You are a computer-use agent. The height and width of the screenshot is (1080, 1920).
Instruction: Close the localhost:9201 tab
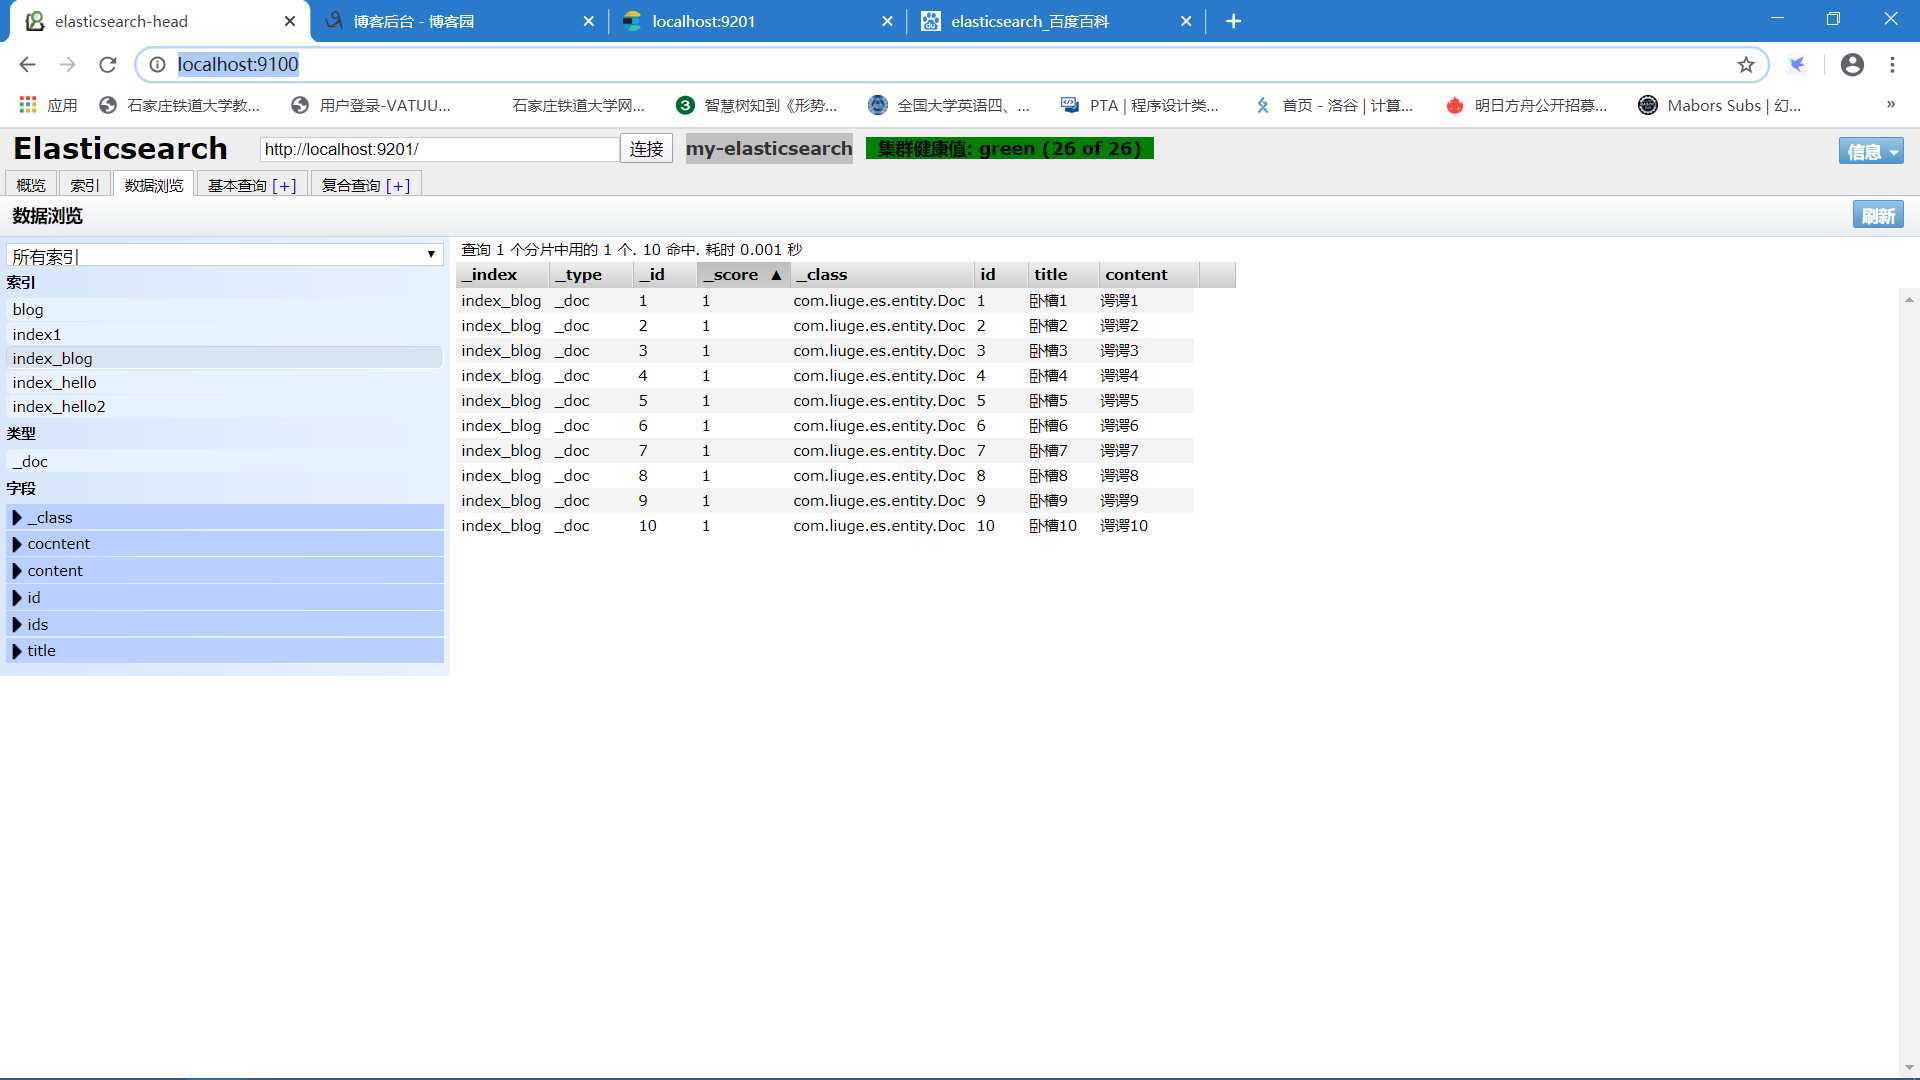tap(887, 21)
